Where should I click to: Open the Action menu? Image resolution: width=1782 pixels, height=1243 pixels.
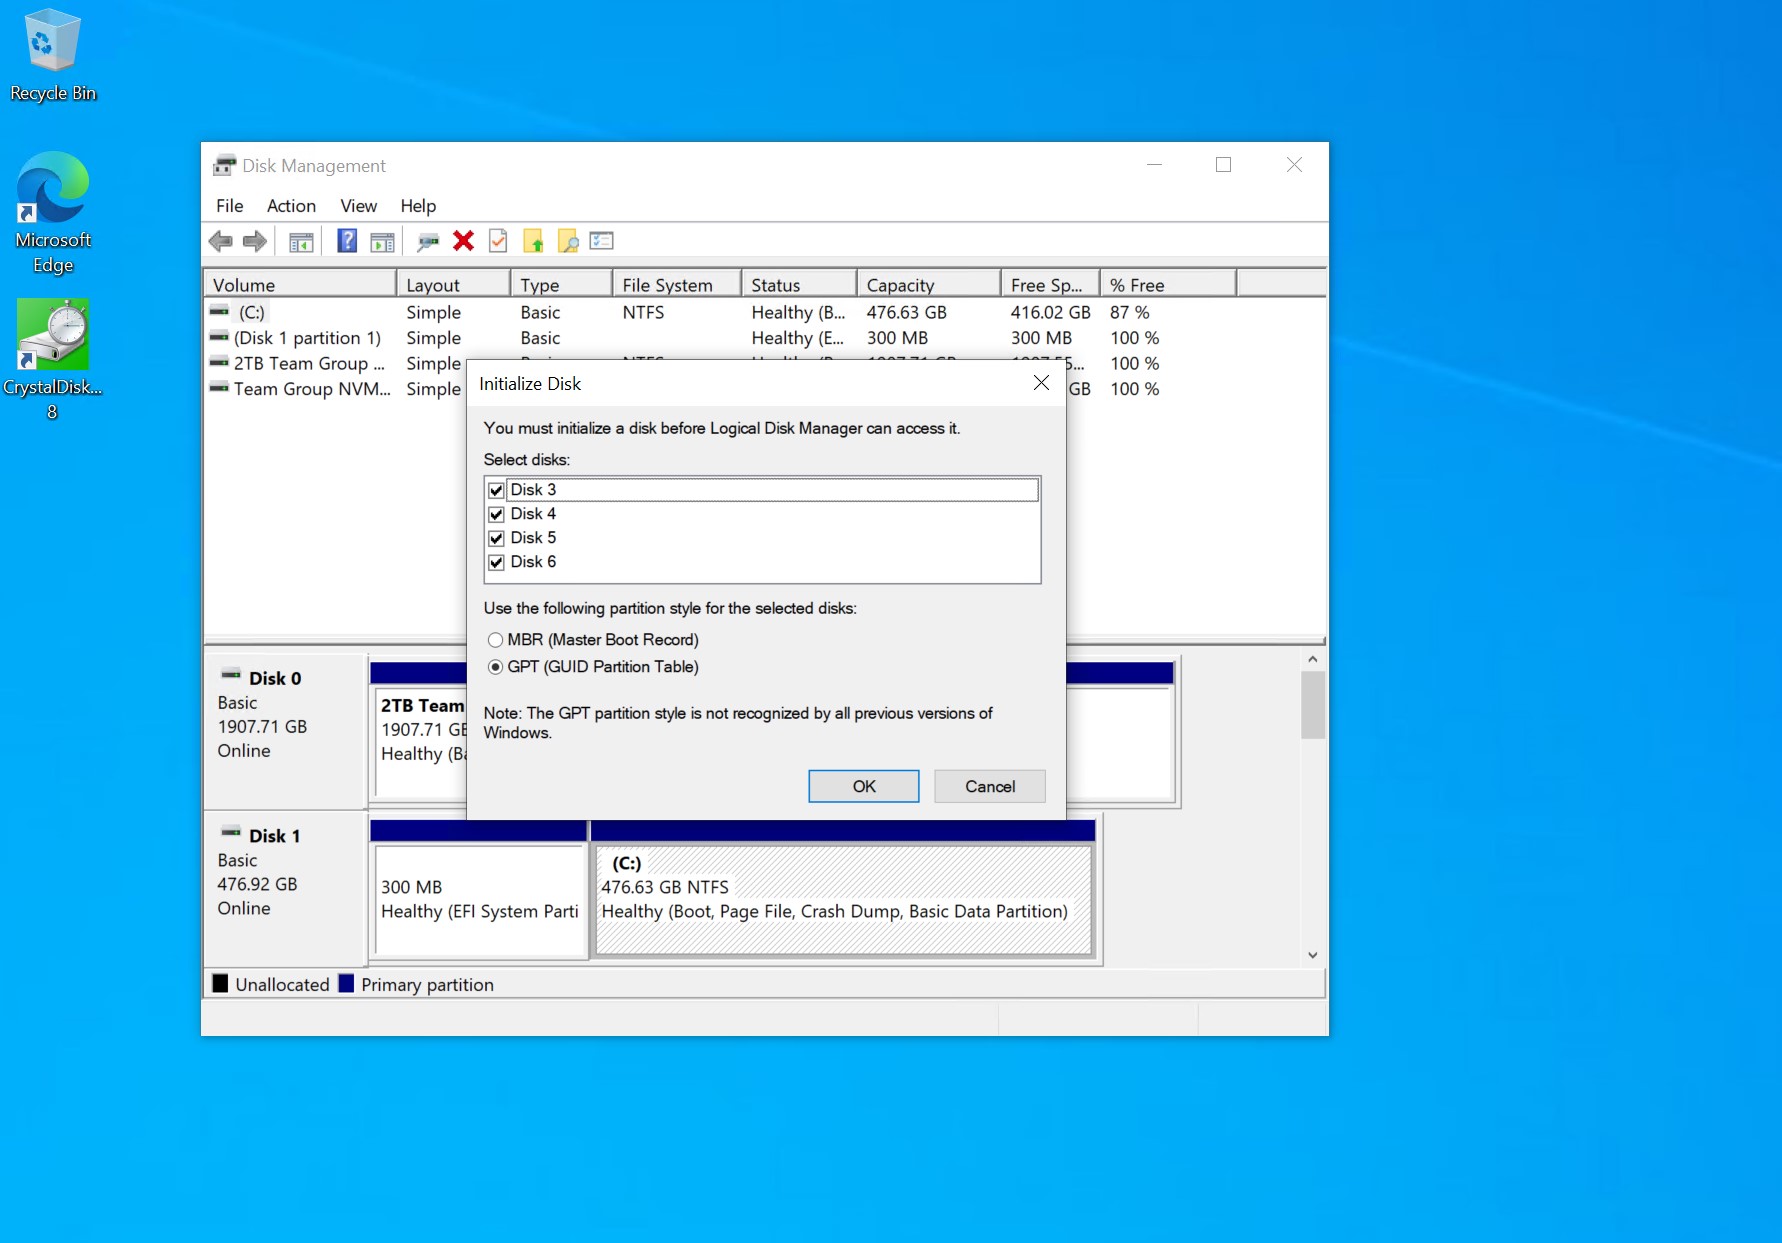pos(291,206)
